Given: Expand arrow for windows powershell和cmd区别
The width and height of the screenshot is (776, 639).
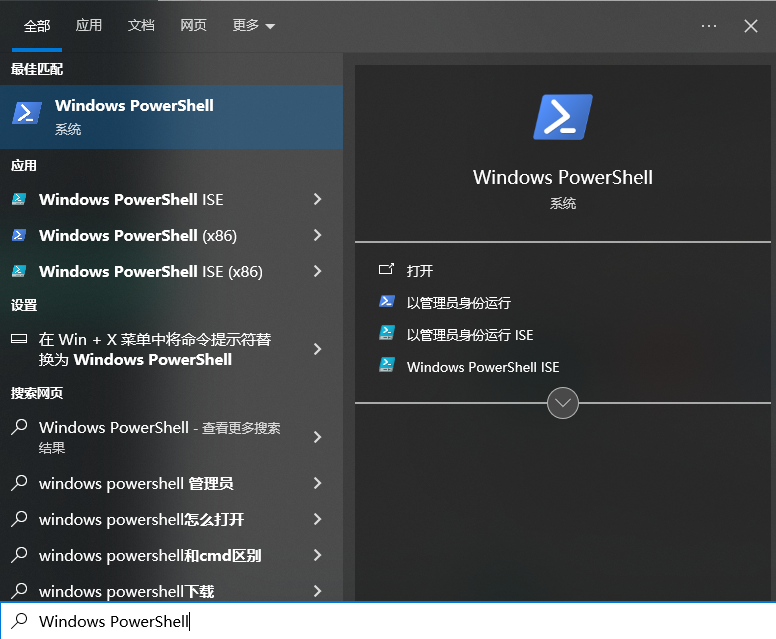Looking at the screenshot, I should pyautogui.click(x=318, y=555).
